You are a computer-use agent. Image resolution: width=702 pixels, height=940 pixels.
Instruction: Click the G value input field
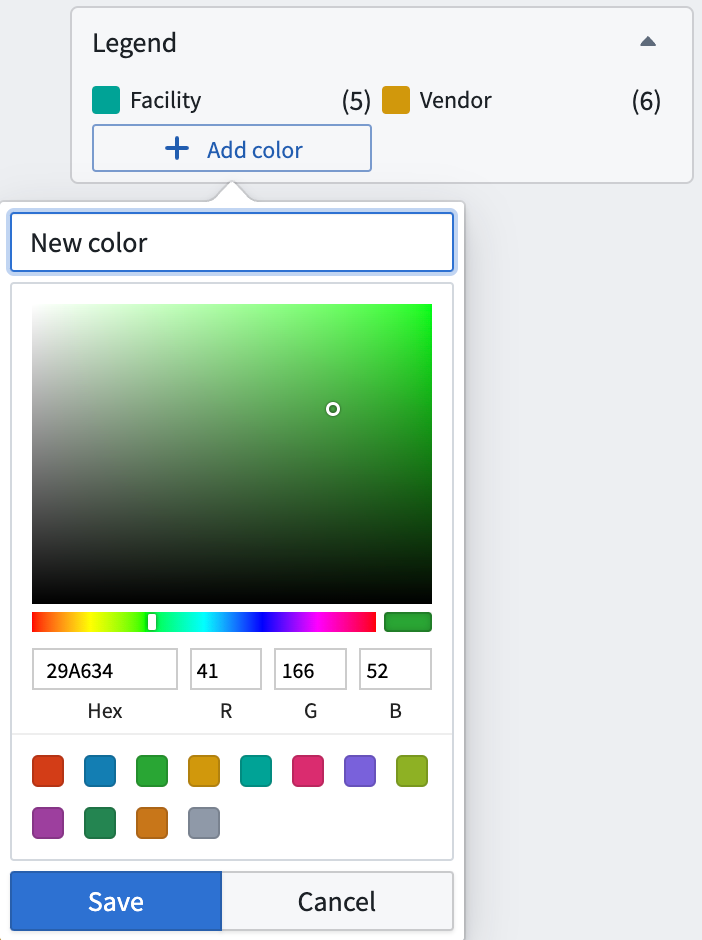[310, 670]
